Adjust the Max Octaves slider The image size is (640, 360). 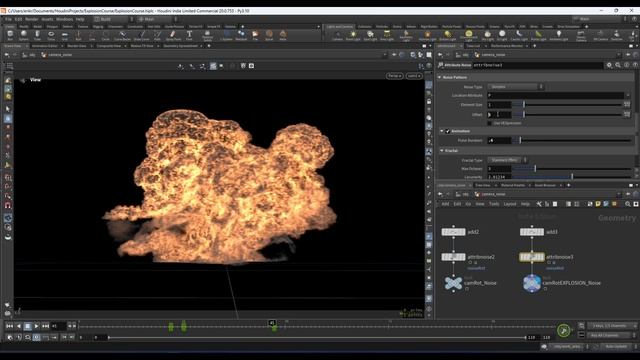(572, 169)
